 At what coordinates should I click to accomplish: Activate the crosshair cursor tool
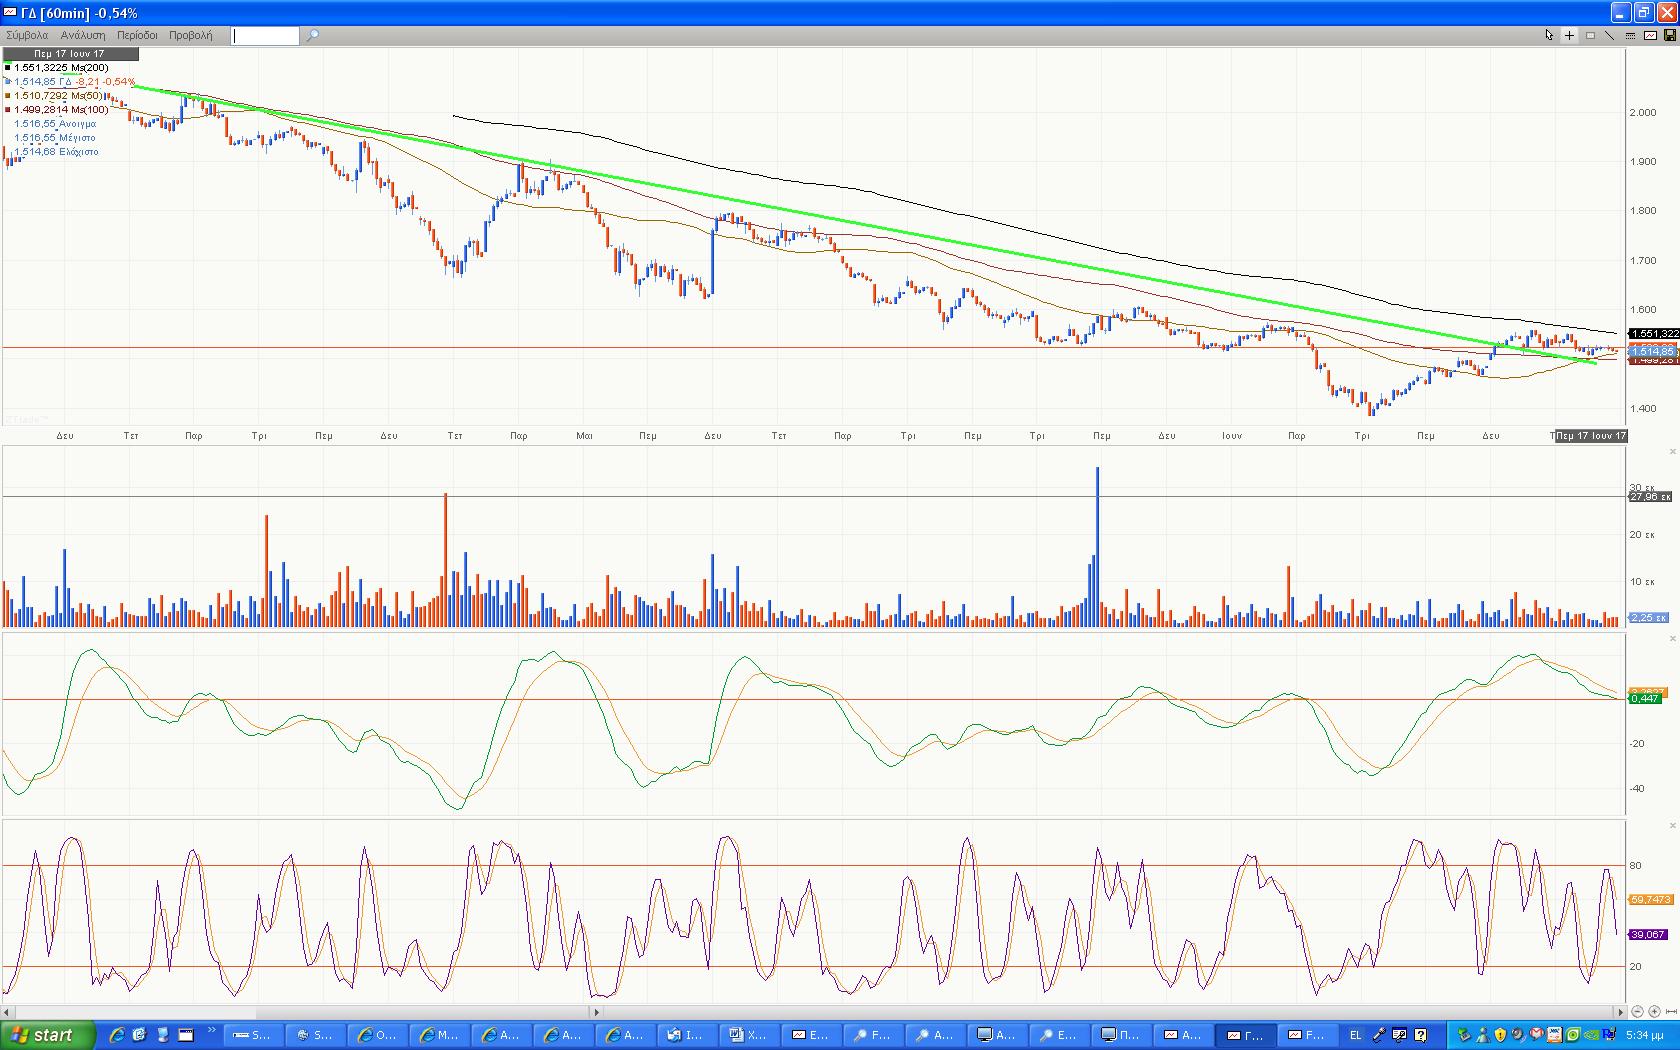[1569, 35]
